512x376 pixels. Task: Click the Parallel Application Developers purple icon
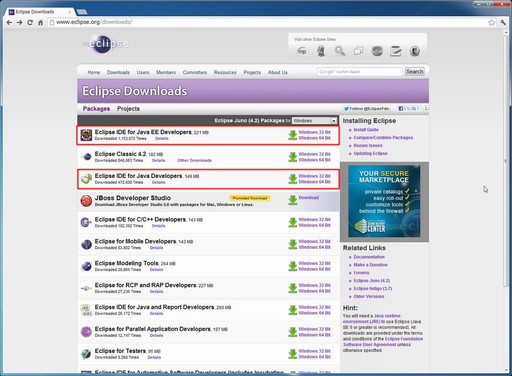[86, 332]
